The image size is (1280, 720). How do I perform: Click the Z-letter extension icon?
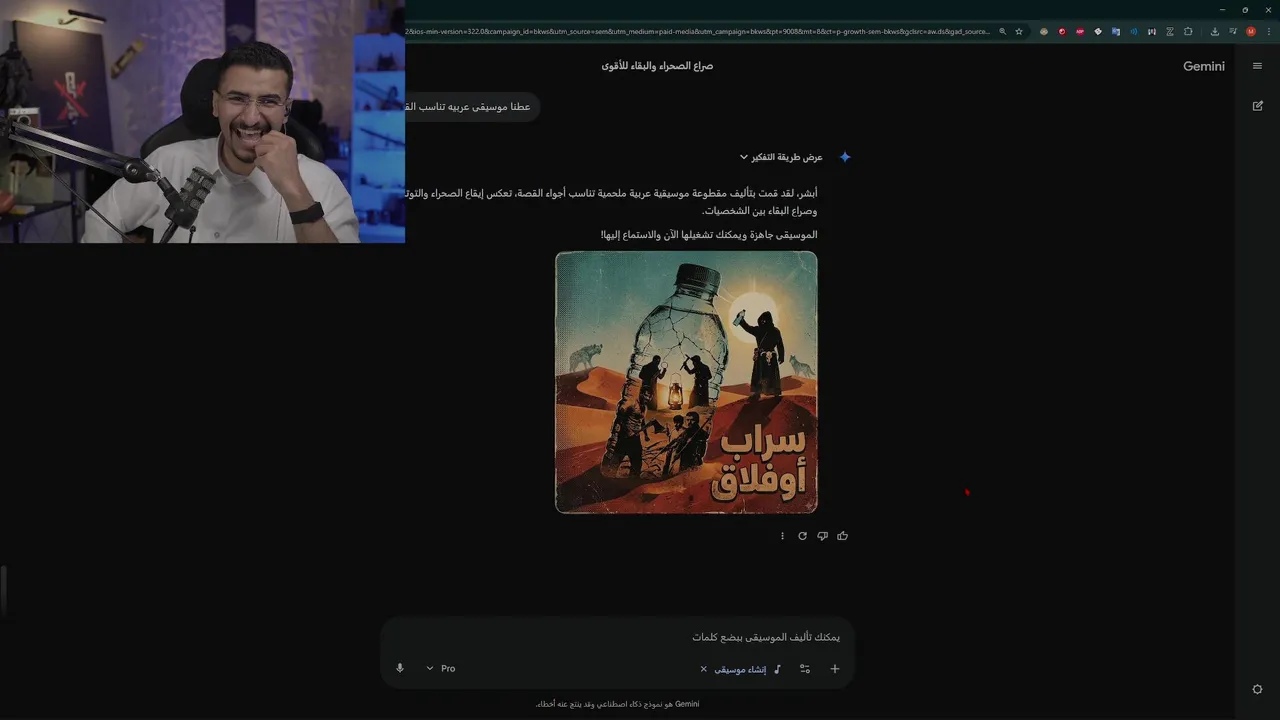(x=1170, y=31)
